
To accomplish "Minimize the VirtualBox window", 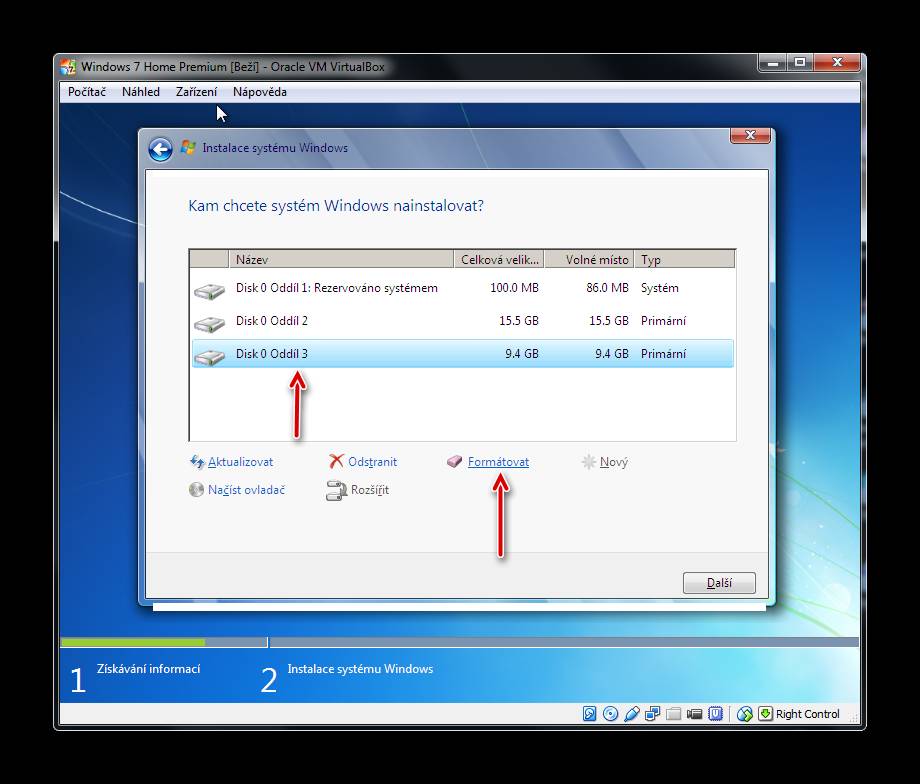I will [x=773, y=62].
